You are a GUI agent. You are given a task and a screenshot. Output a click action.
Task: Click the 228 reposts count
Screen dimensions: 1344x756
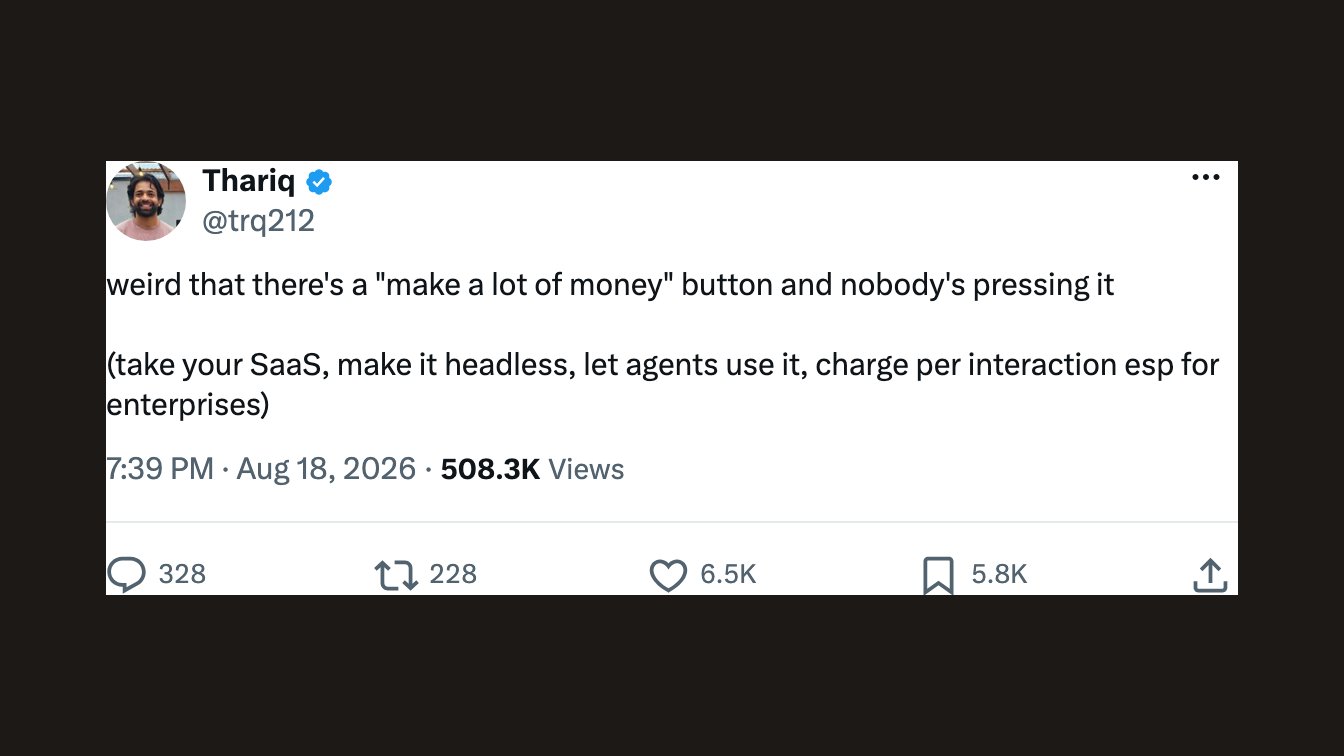click(453, 574)
